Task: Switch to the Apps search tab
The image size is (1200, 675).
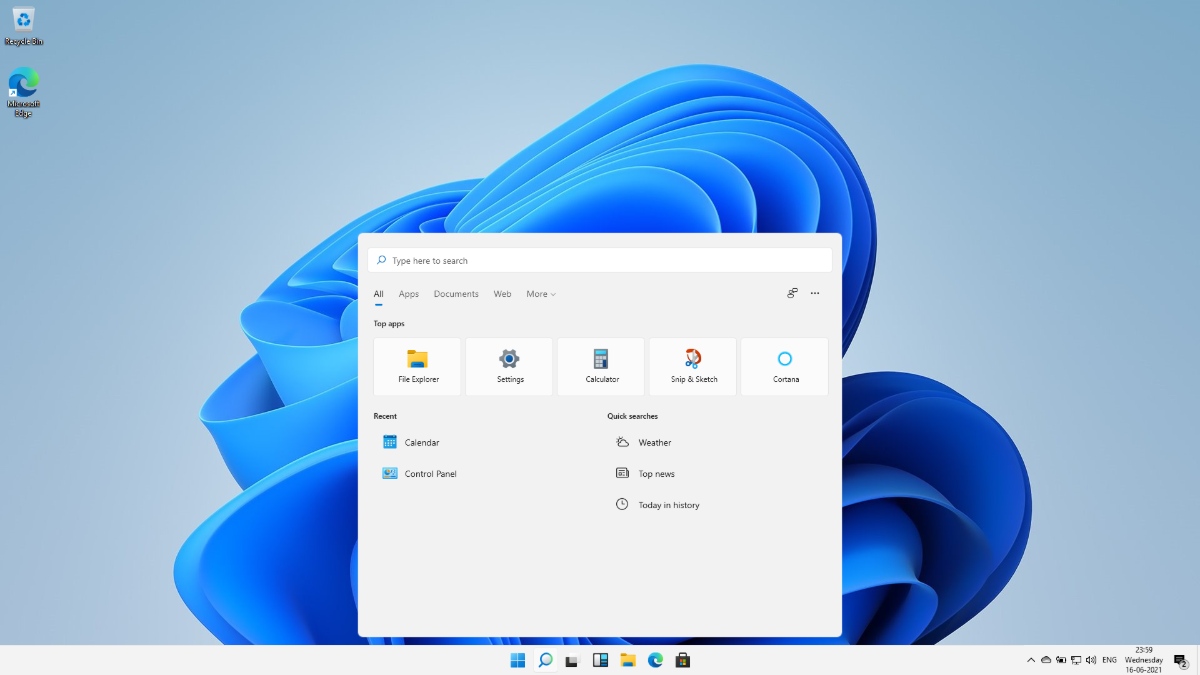Action: pyautogui.click(x=408, y=293)
